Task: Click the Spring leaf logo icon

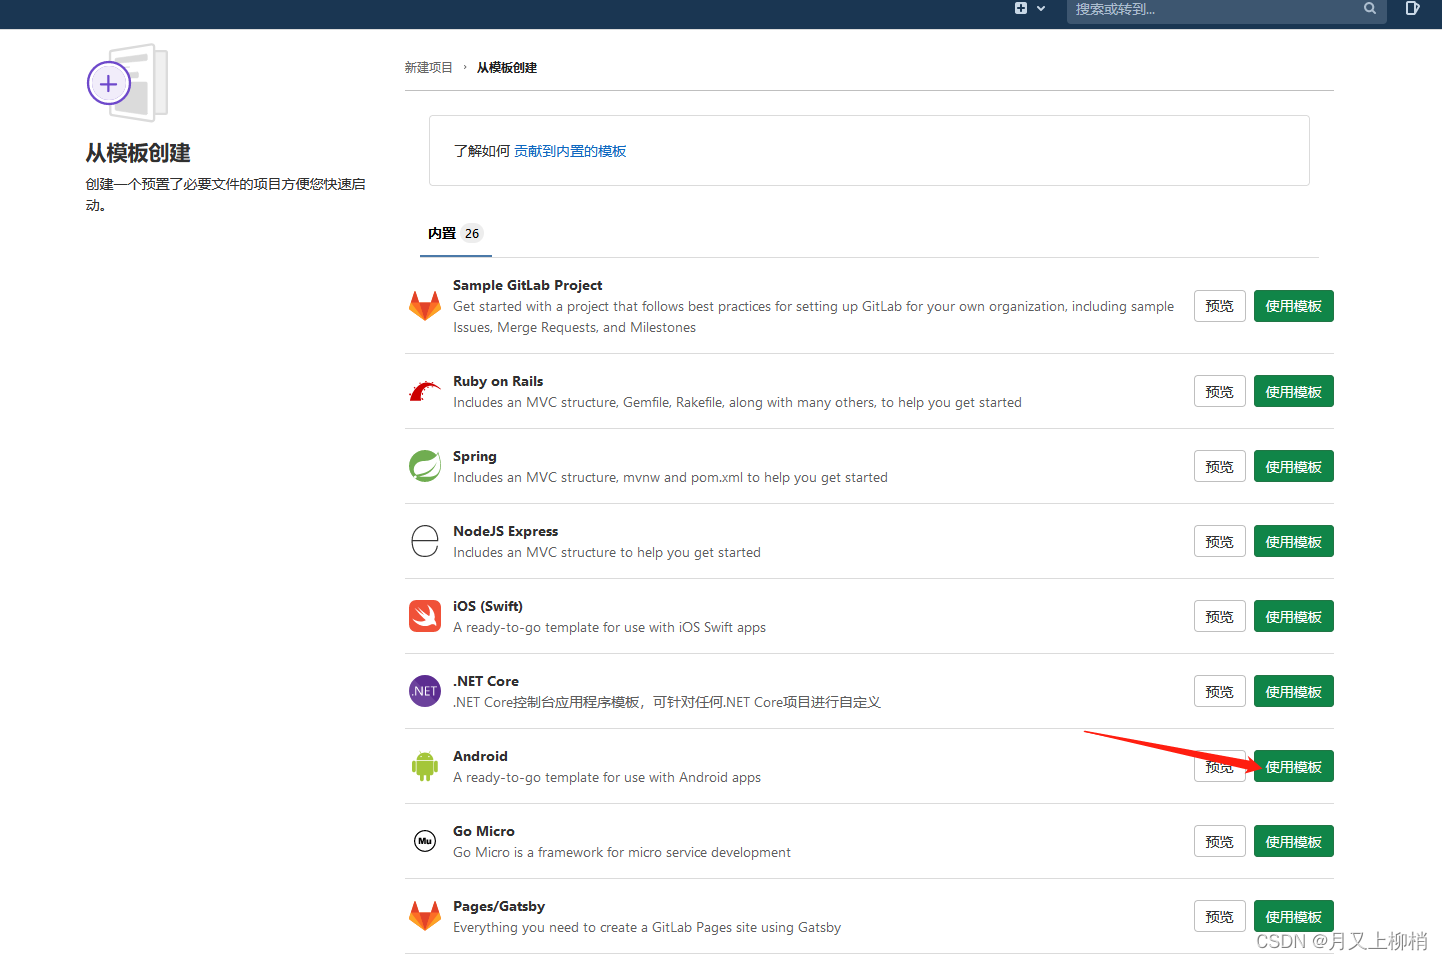Action: pyautogui.click(x=425, y=466)
